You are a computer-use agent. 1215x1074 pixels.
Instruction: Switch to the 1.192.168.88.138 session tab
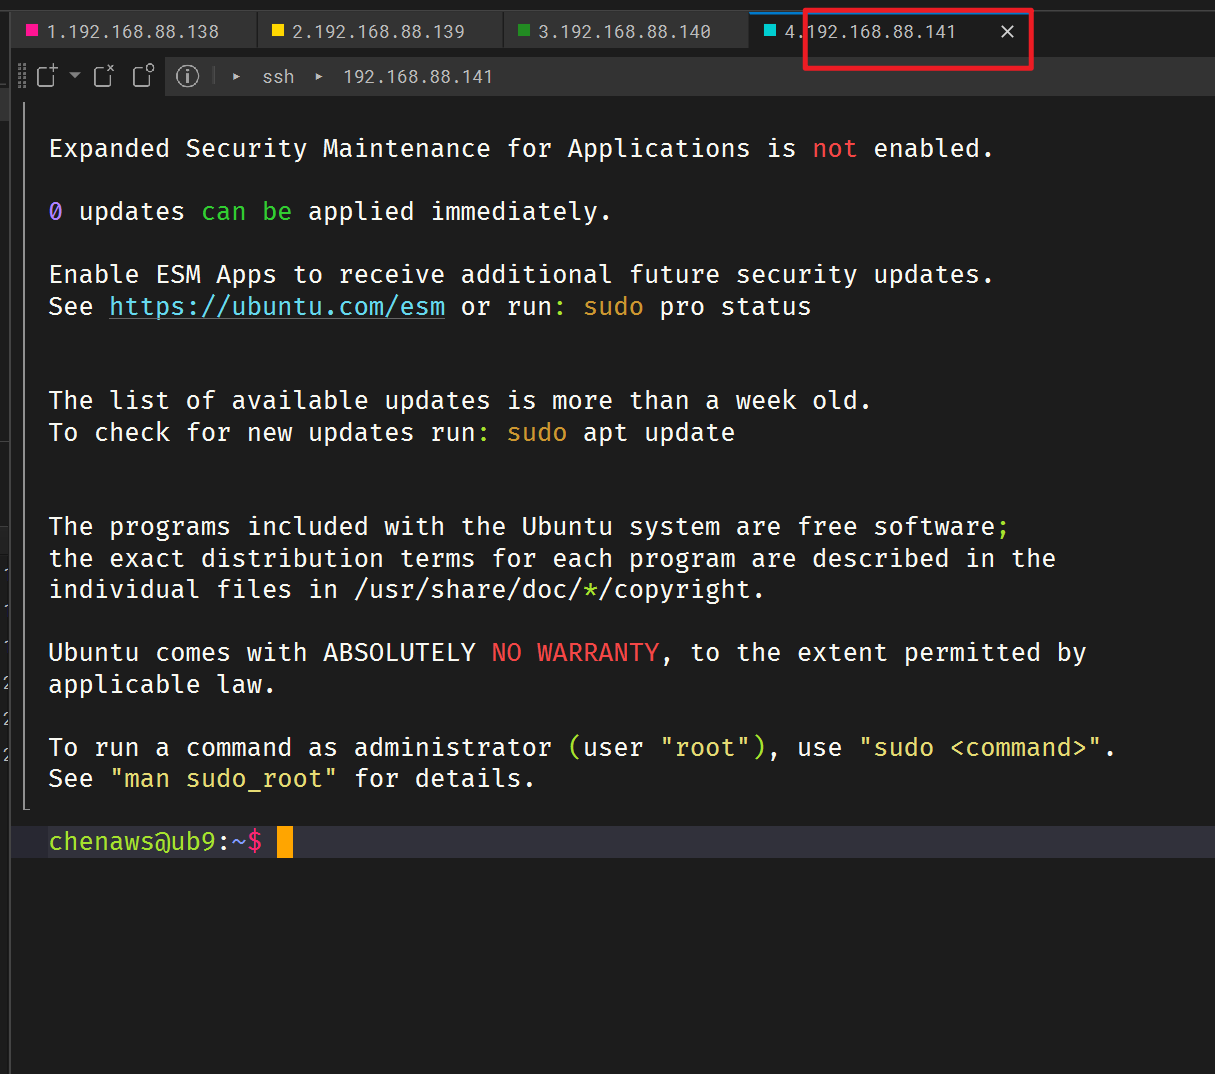133,31
